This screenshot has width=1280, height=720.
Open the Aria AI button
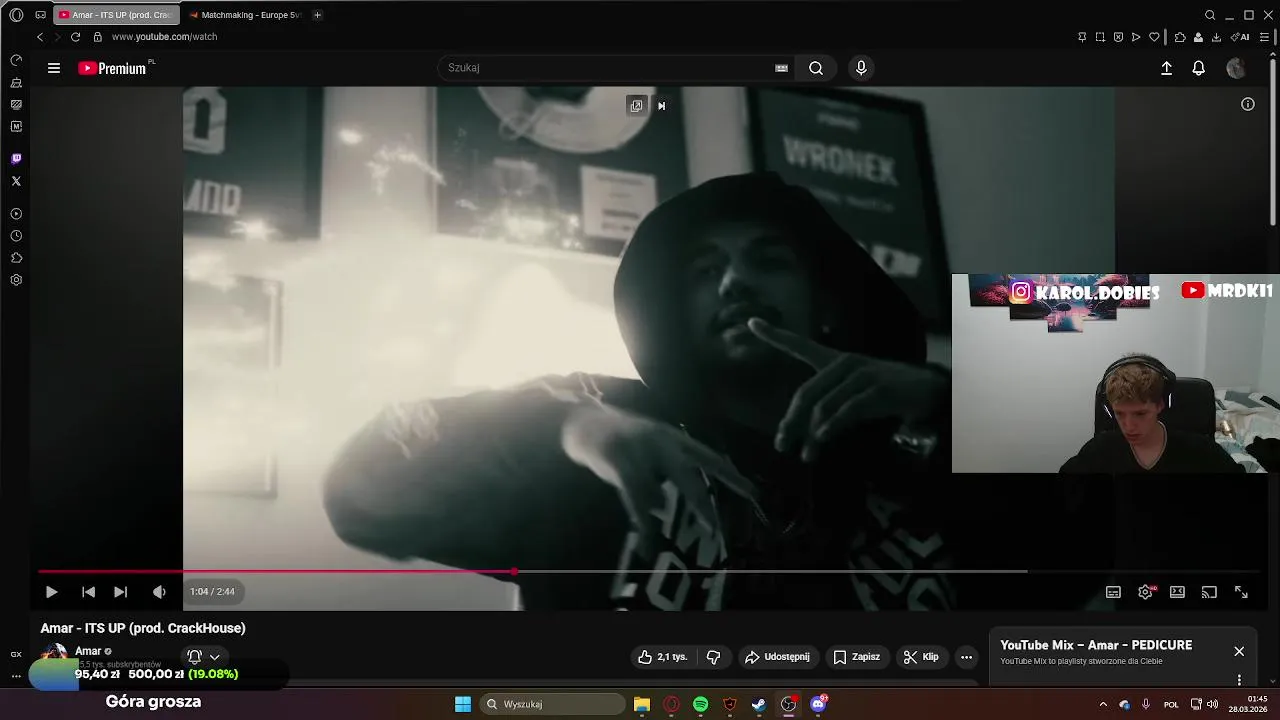coord(1240,37)
